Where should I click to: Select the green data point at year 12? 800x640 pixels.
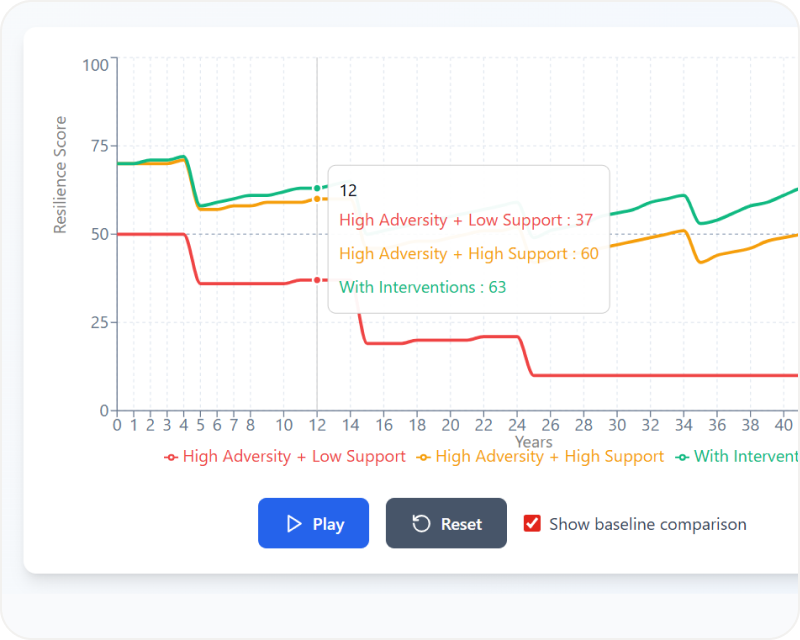click(x=317, y=187)
